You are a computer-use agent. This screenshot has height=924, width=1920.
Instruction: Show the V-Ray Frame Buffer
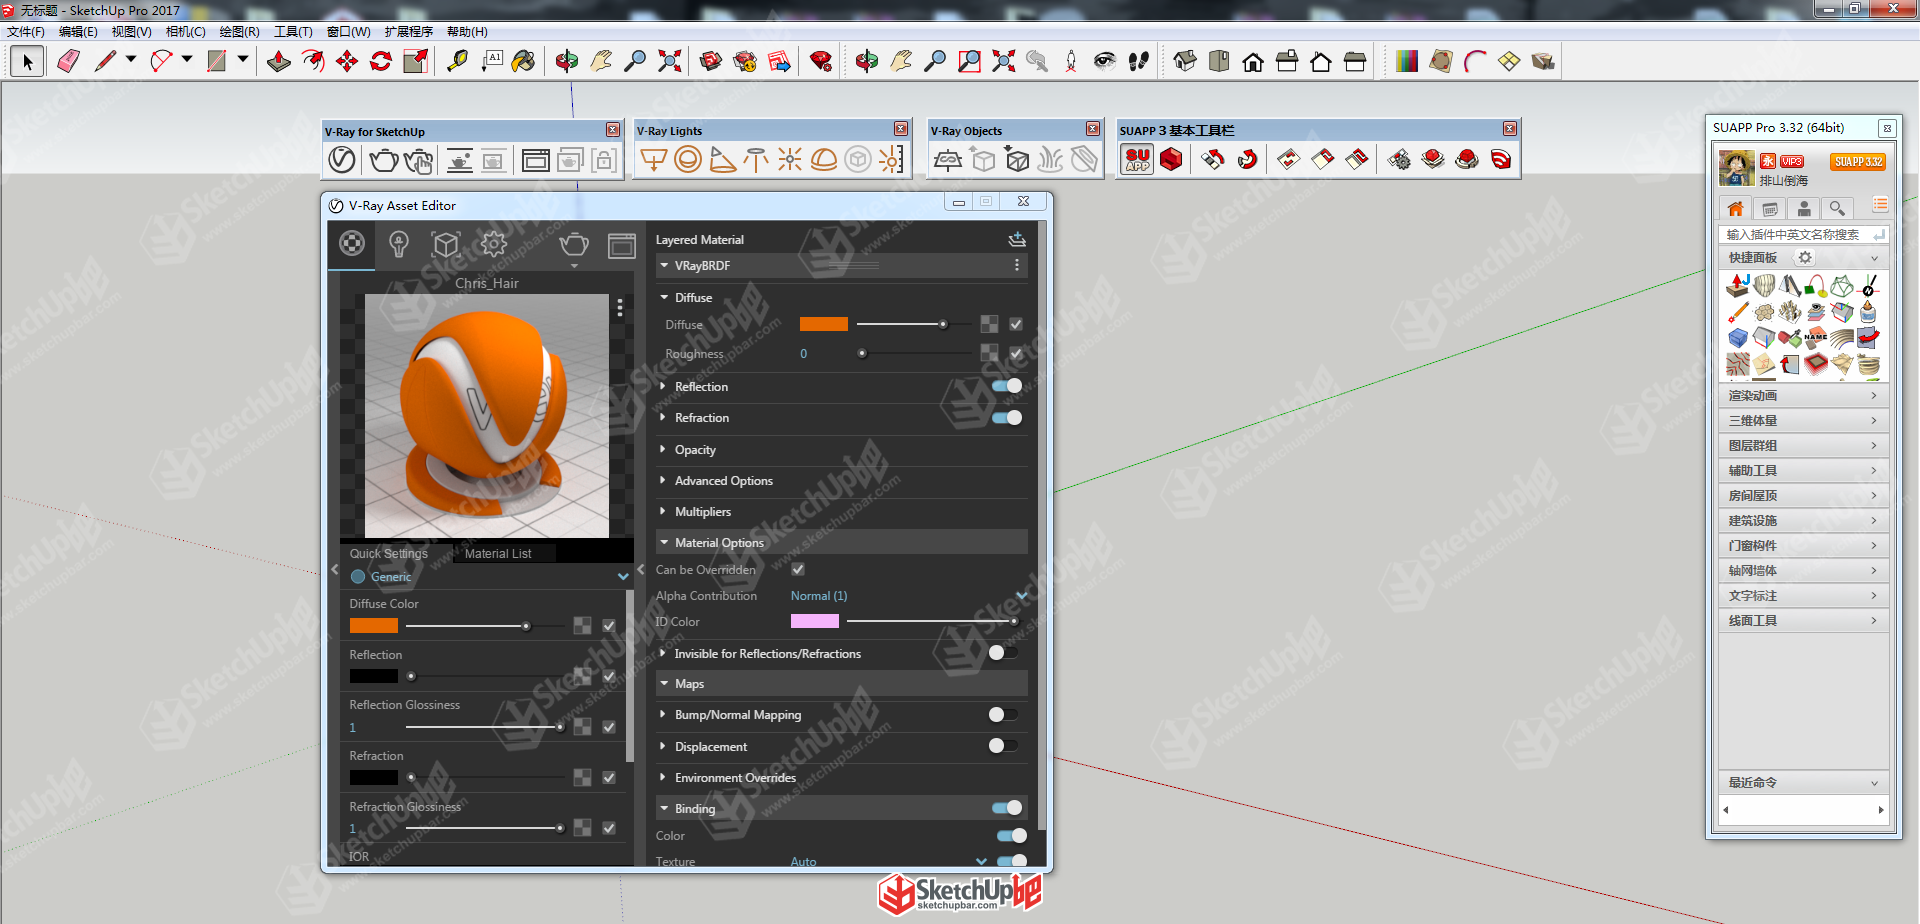pos(536,160)
